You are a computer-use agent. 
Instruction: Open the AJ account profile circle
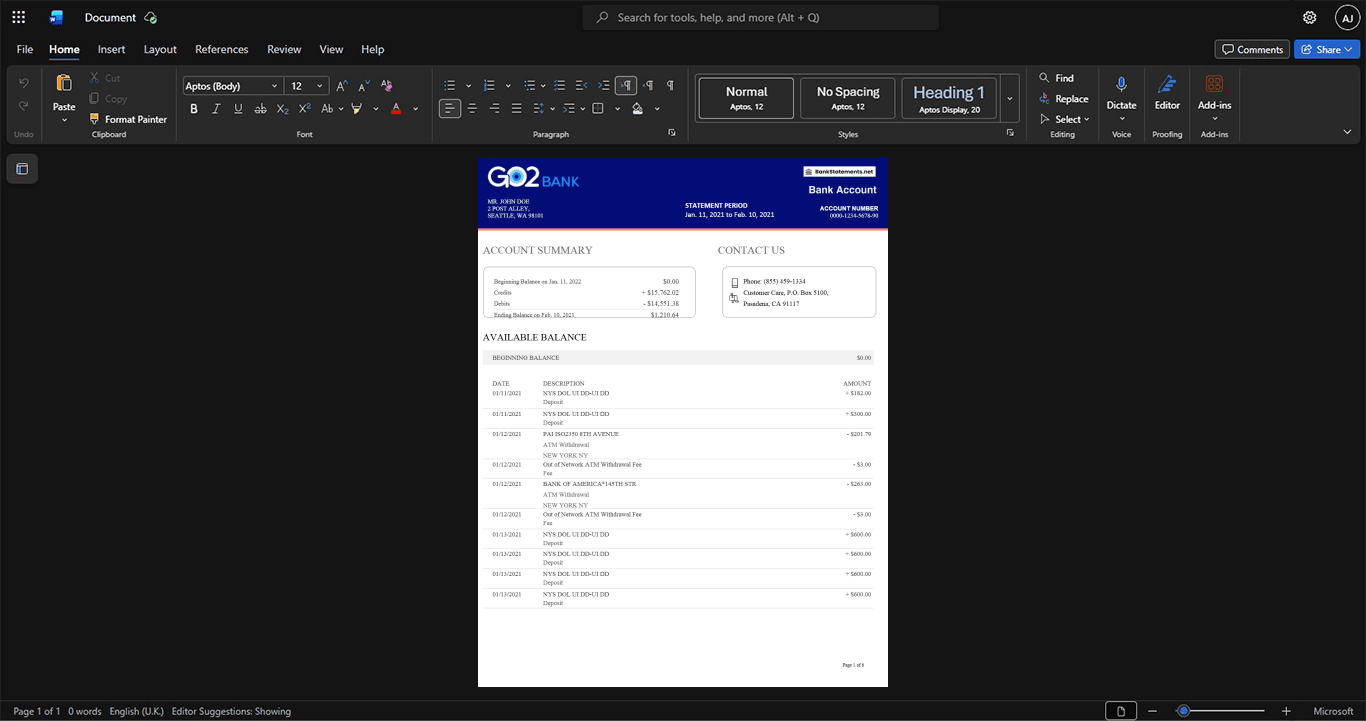tap(1347, 17)
